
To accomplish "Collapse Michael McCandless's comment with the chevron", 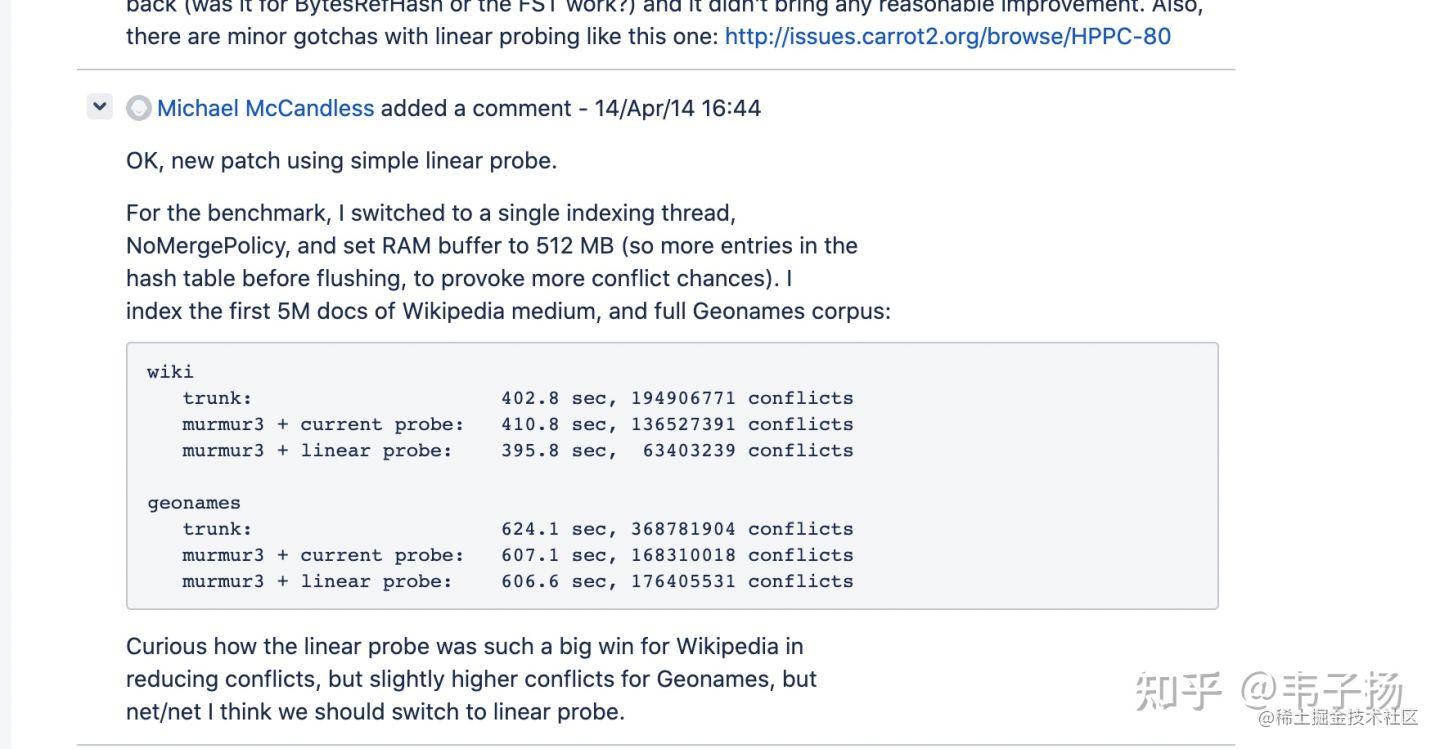I will tap(99, 106).
